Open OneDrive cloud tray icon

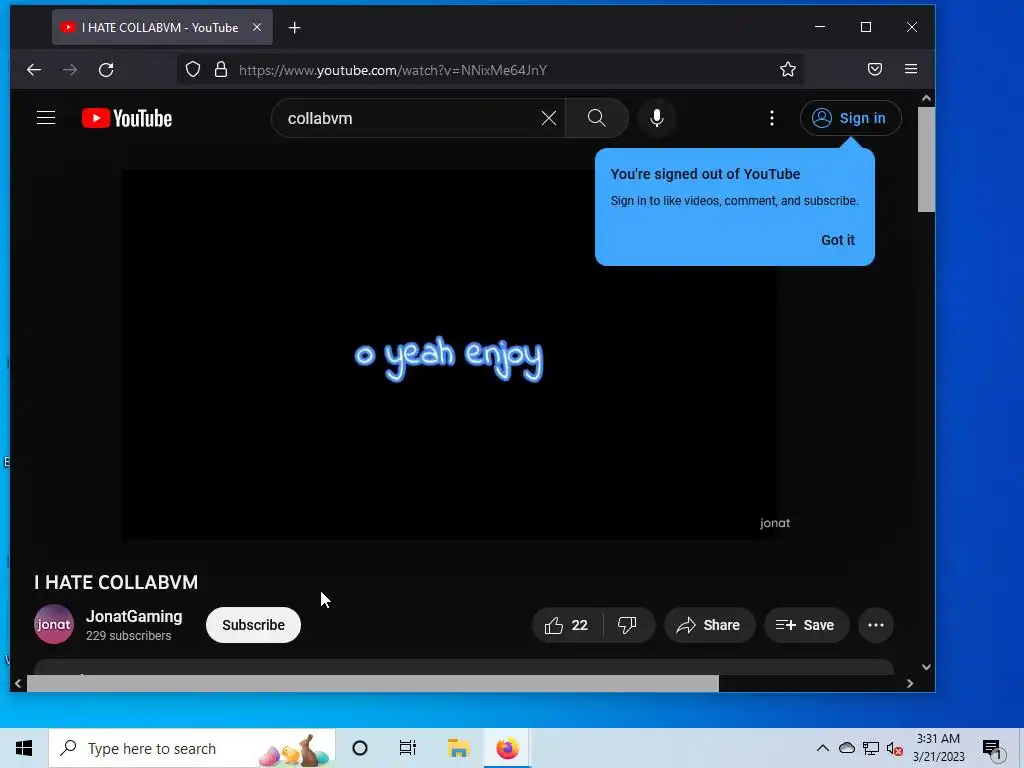(x=846, y=748)
